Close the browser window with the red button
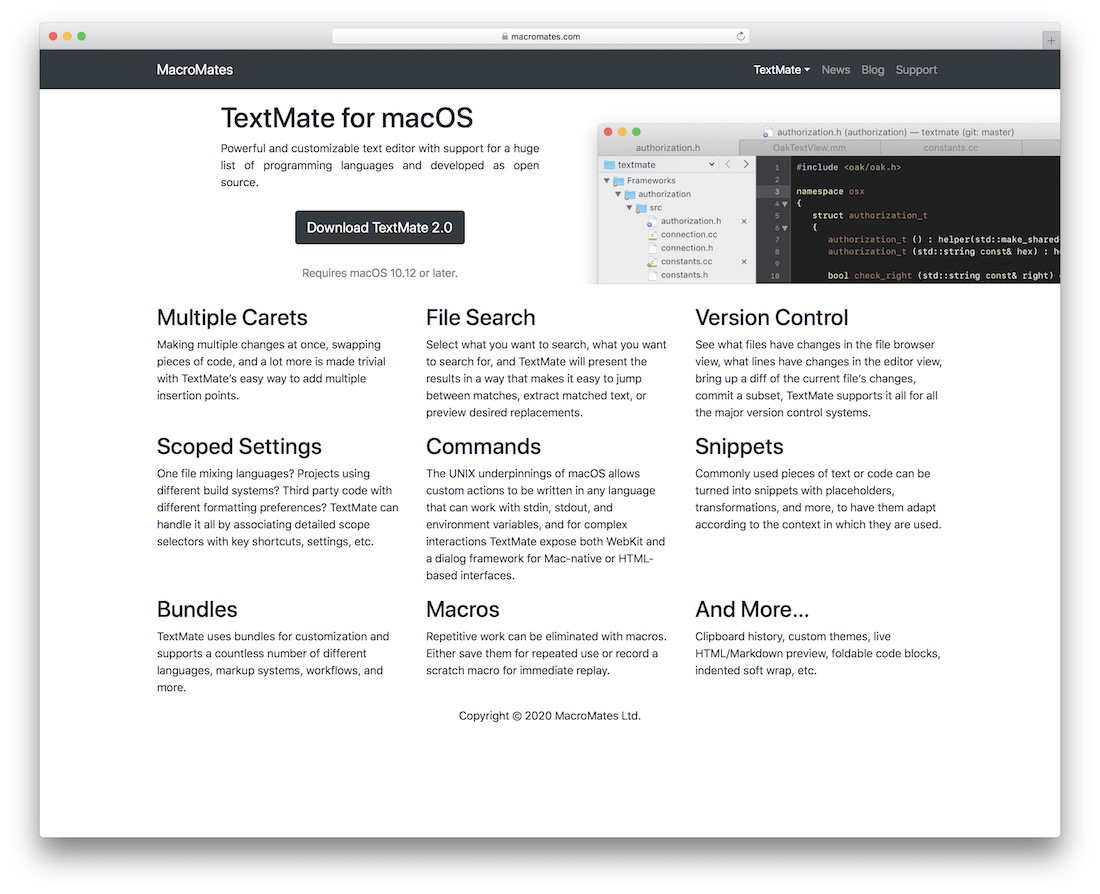The image size is (1100, 894). coord(53,36)
